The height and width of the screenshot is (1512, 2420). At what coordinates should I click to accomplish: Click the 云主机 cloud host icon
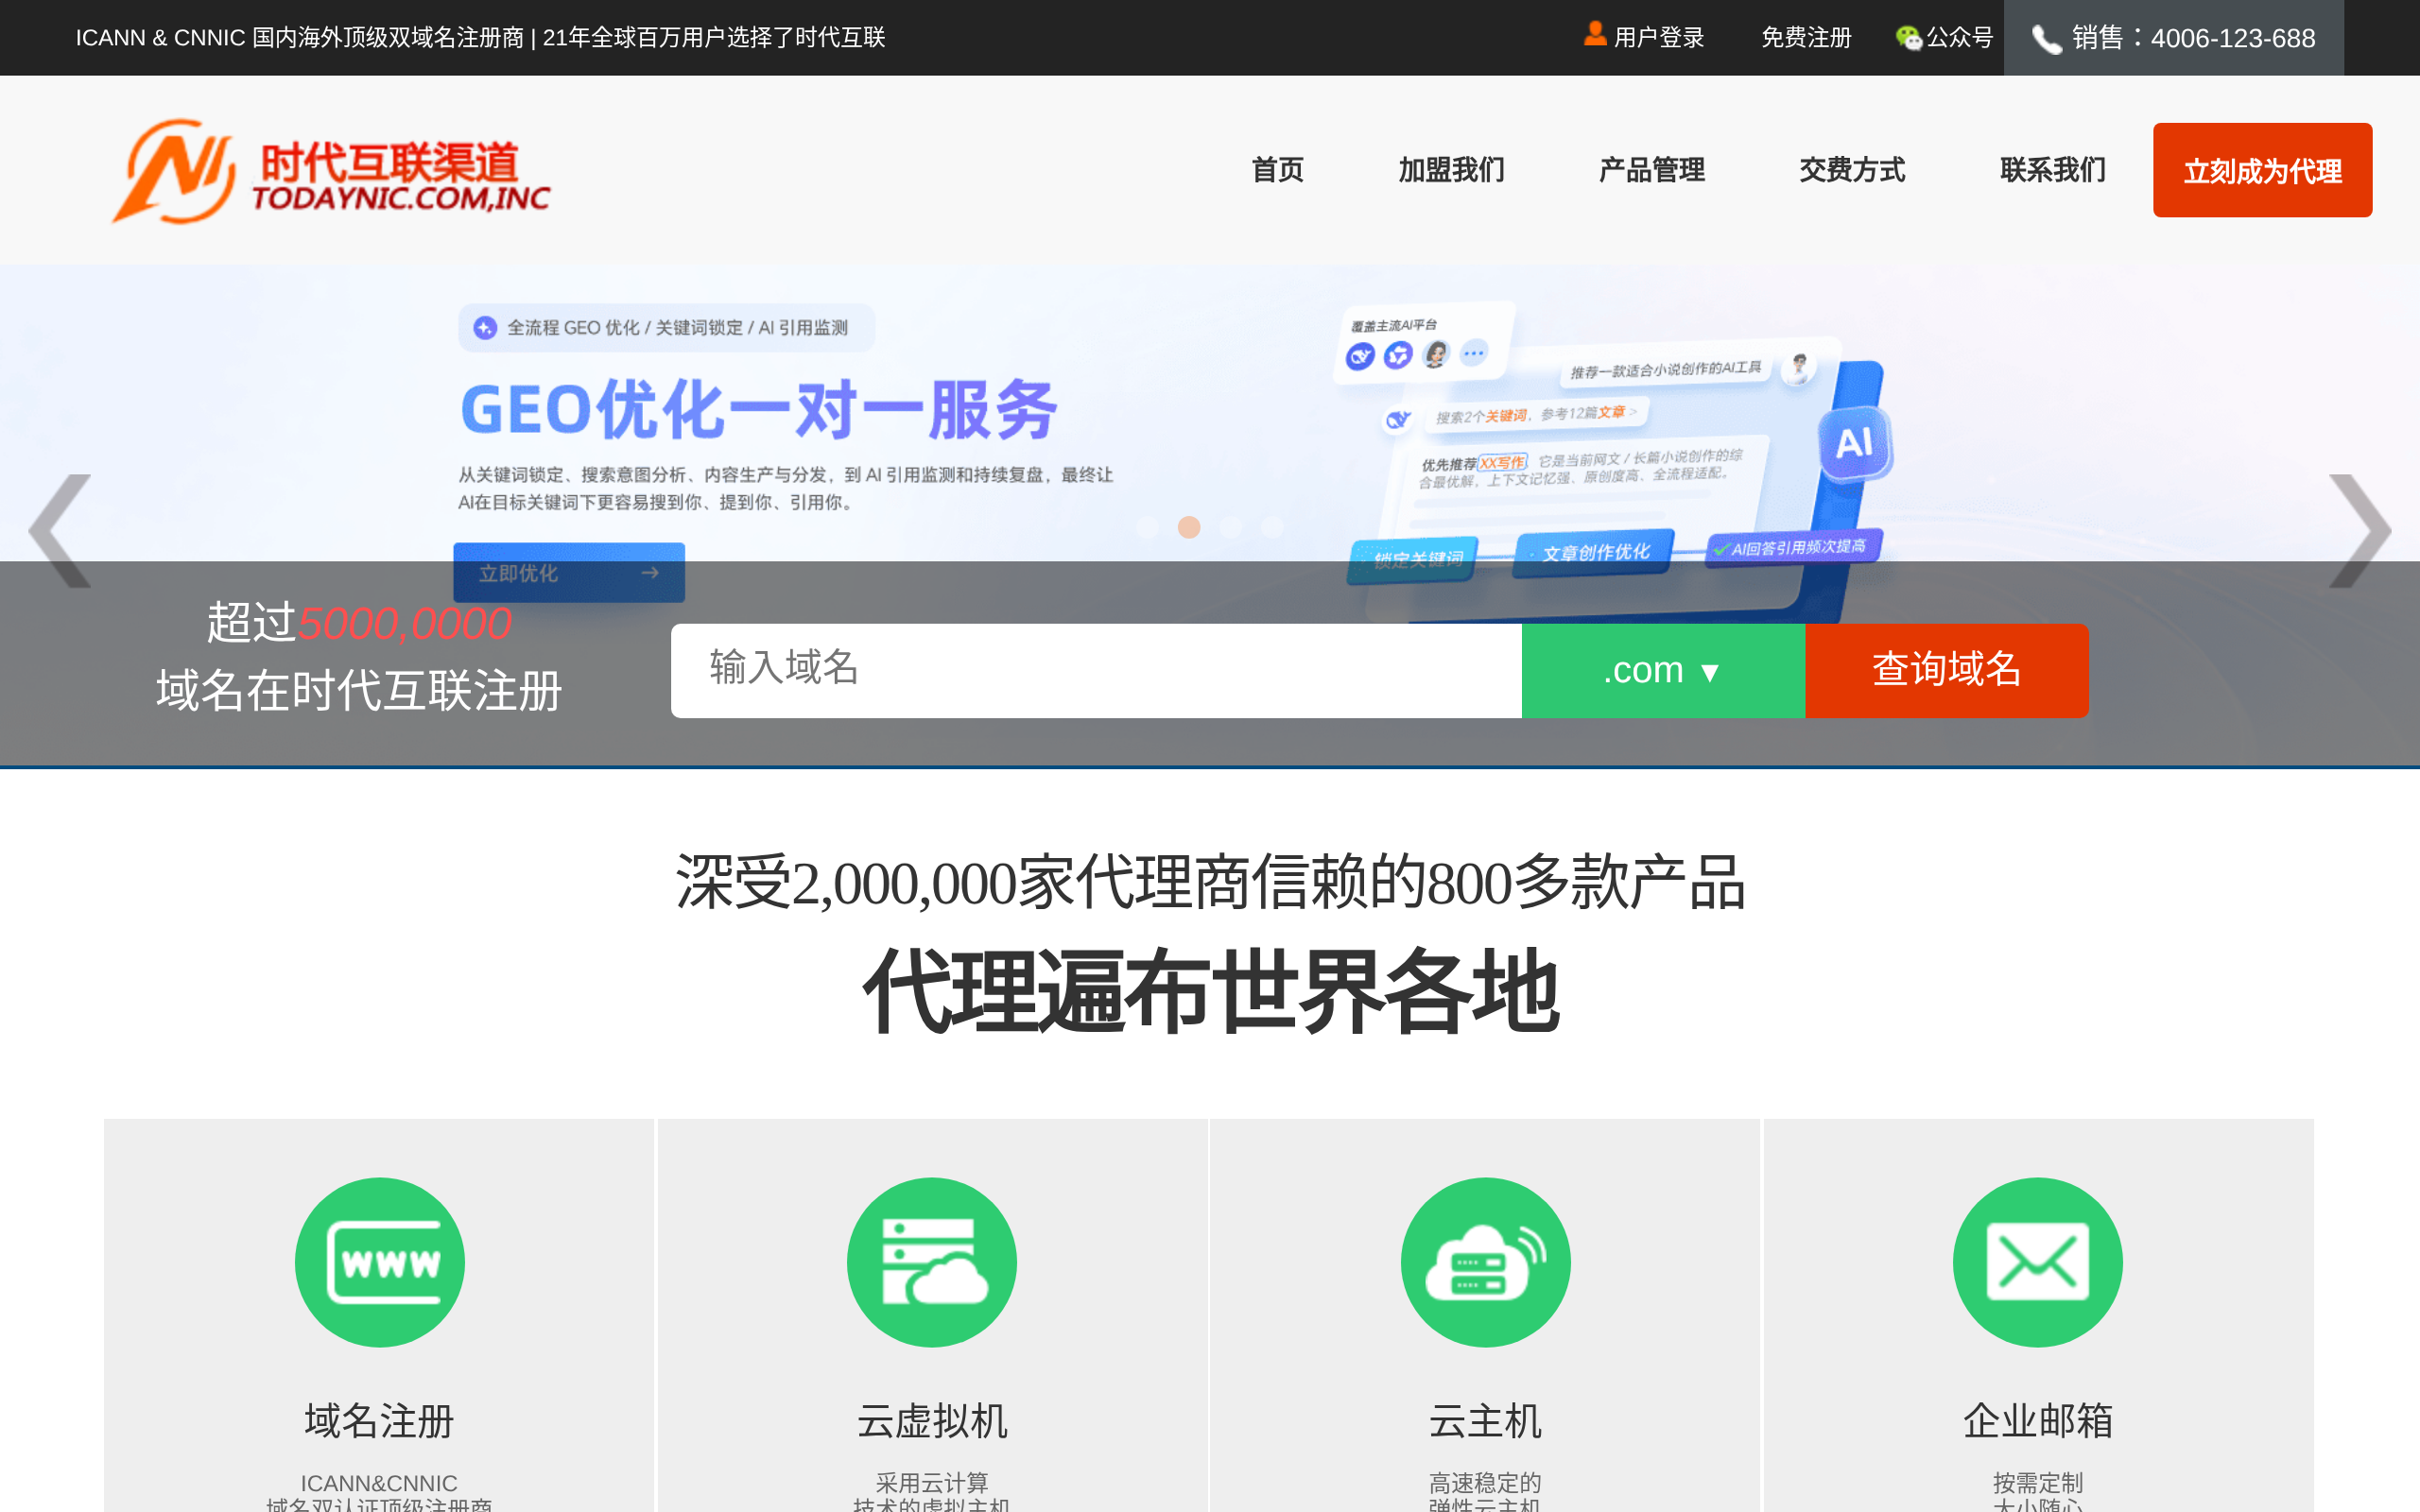(1485, 1262)
